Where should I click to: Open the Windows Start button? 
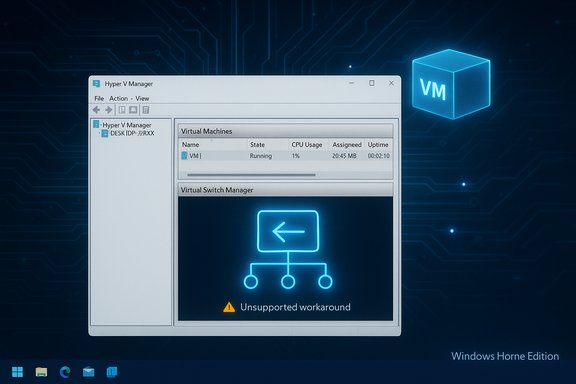tap(17, 372)
